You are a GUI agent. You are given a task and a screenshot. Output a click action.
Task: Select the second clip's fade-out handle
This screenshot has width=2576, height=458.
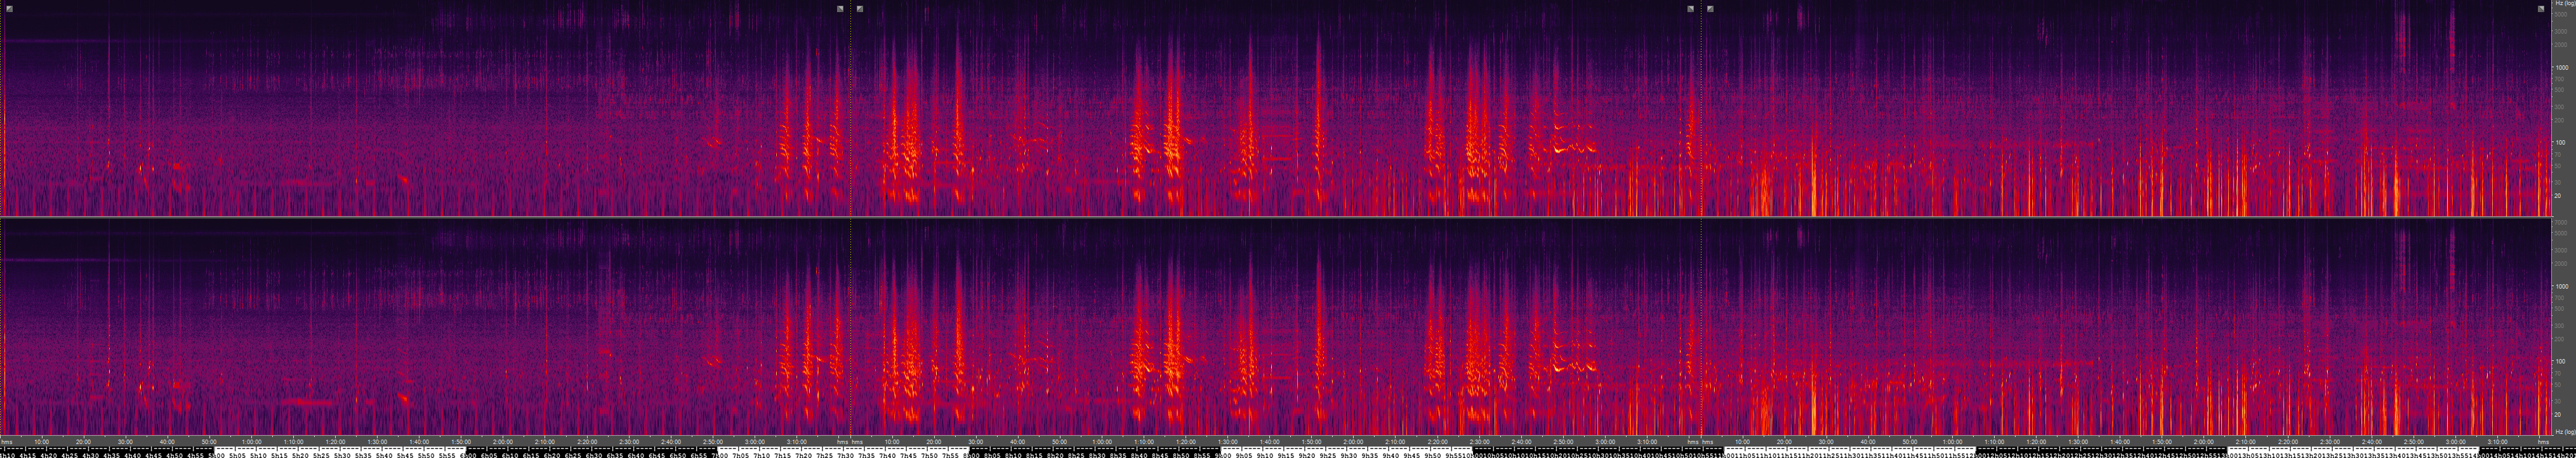(1691, 9)
